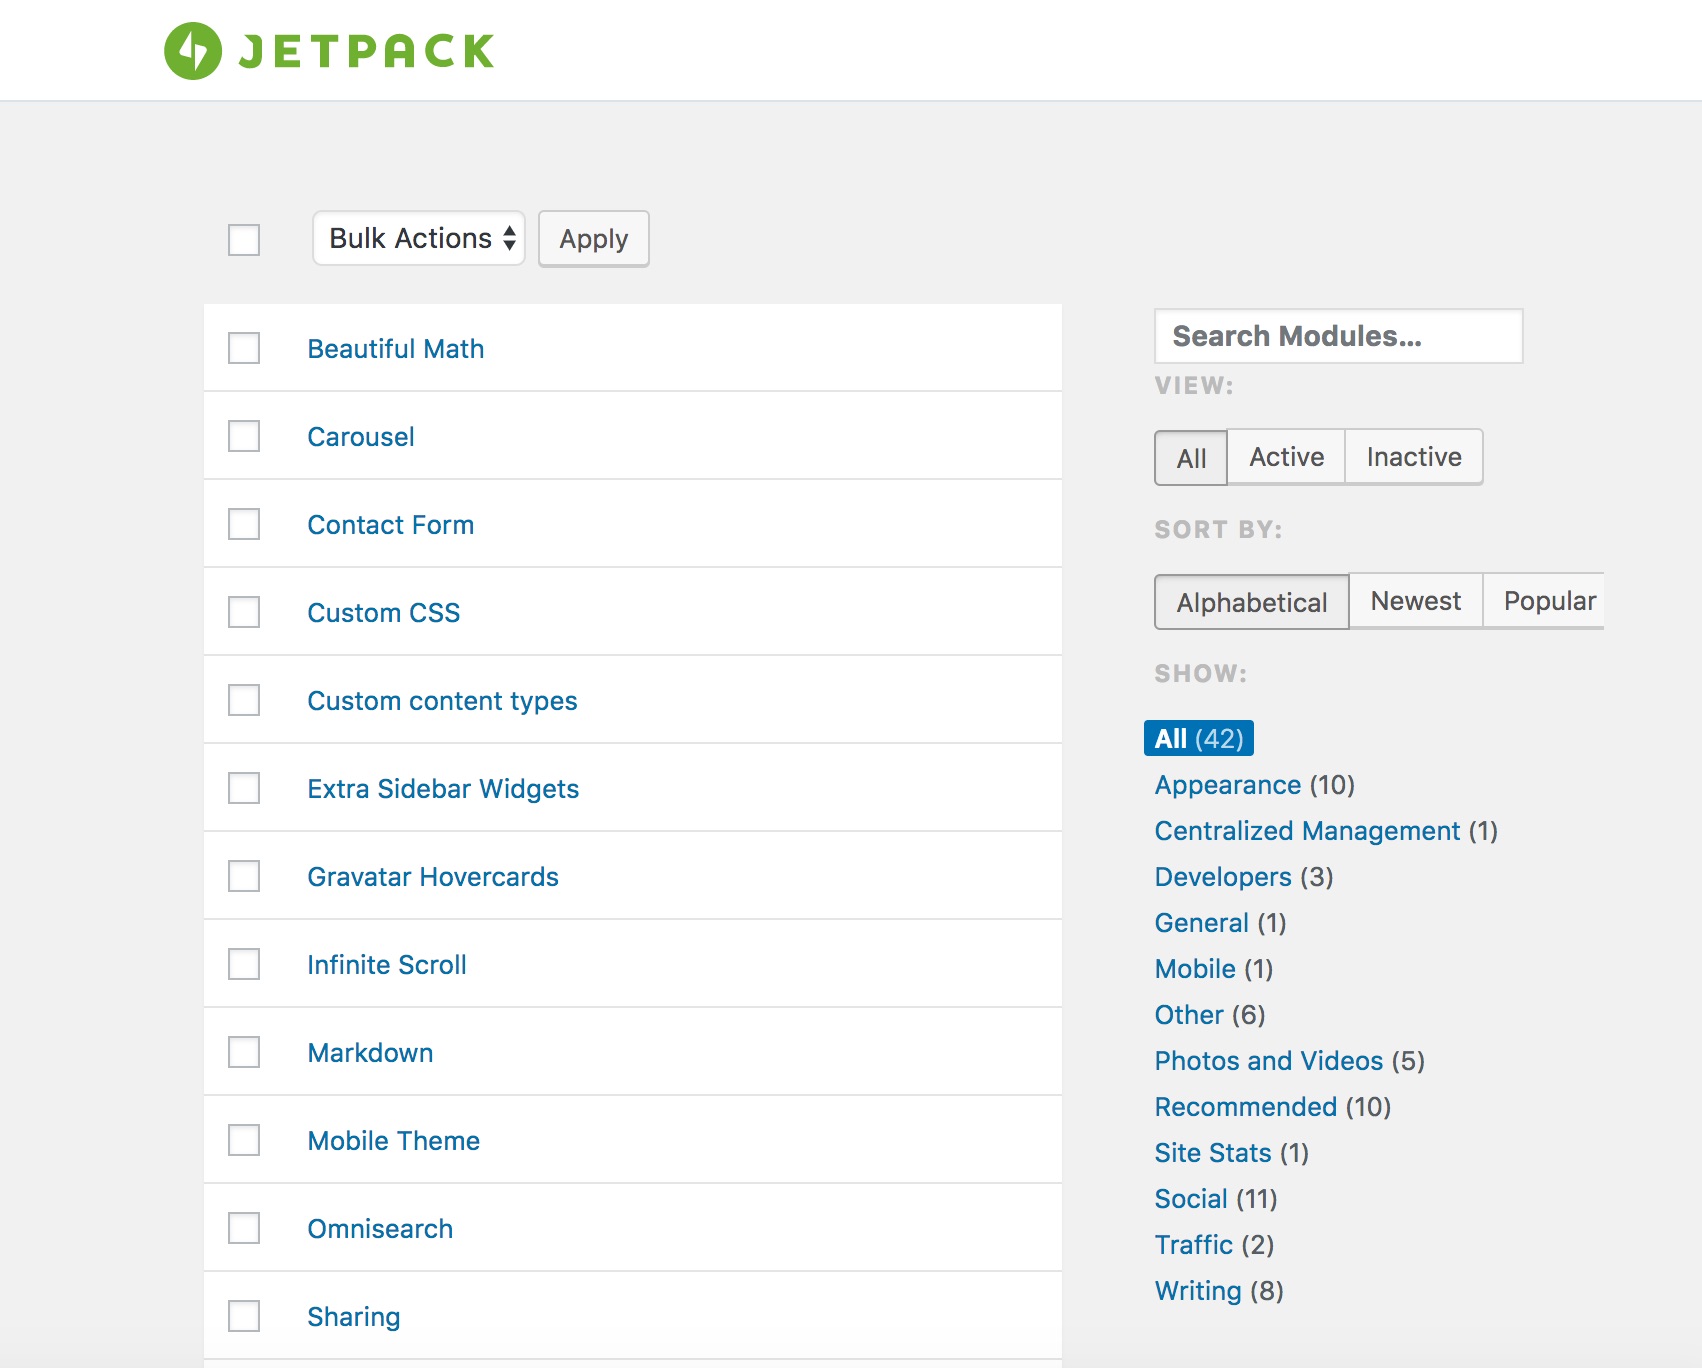
Task: Open the Bulk Actions dropdown
Action: [x=419, y=238]
